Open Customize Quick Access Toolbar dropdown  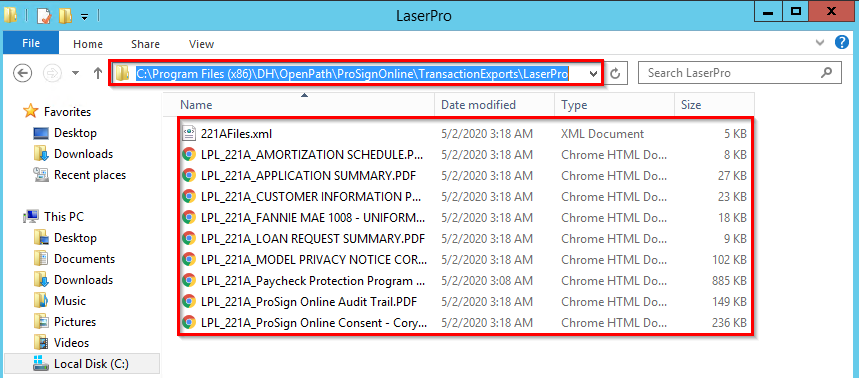click(x=84, y=16)
